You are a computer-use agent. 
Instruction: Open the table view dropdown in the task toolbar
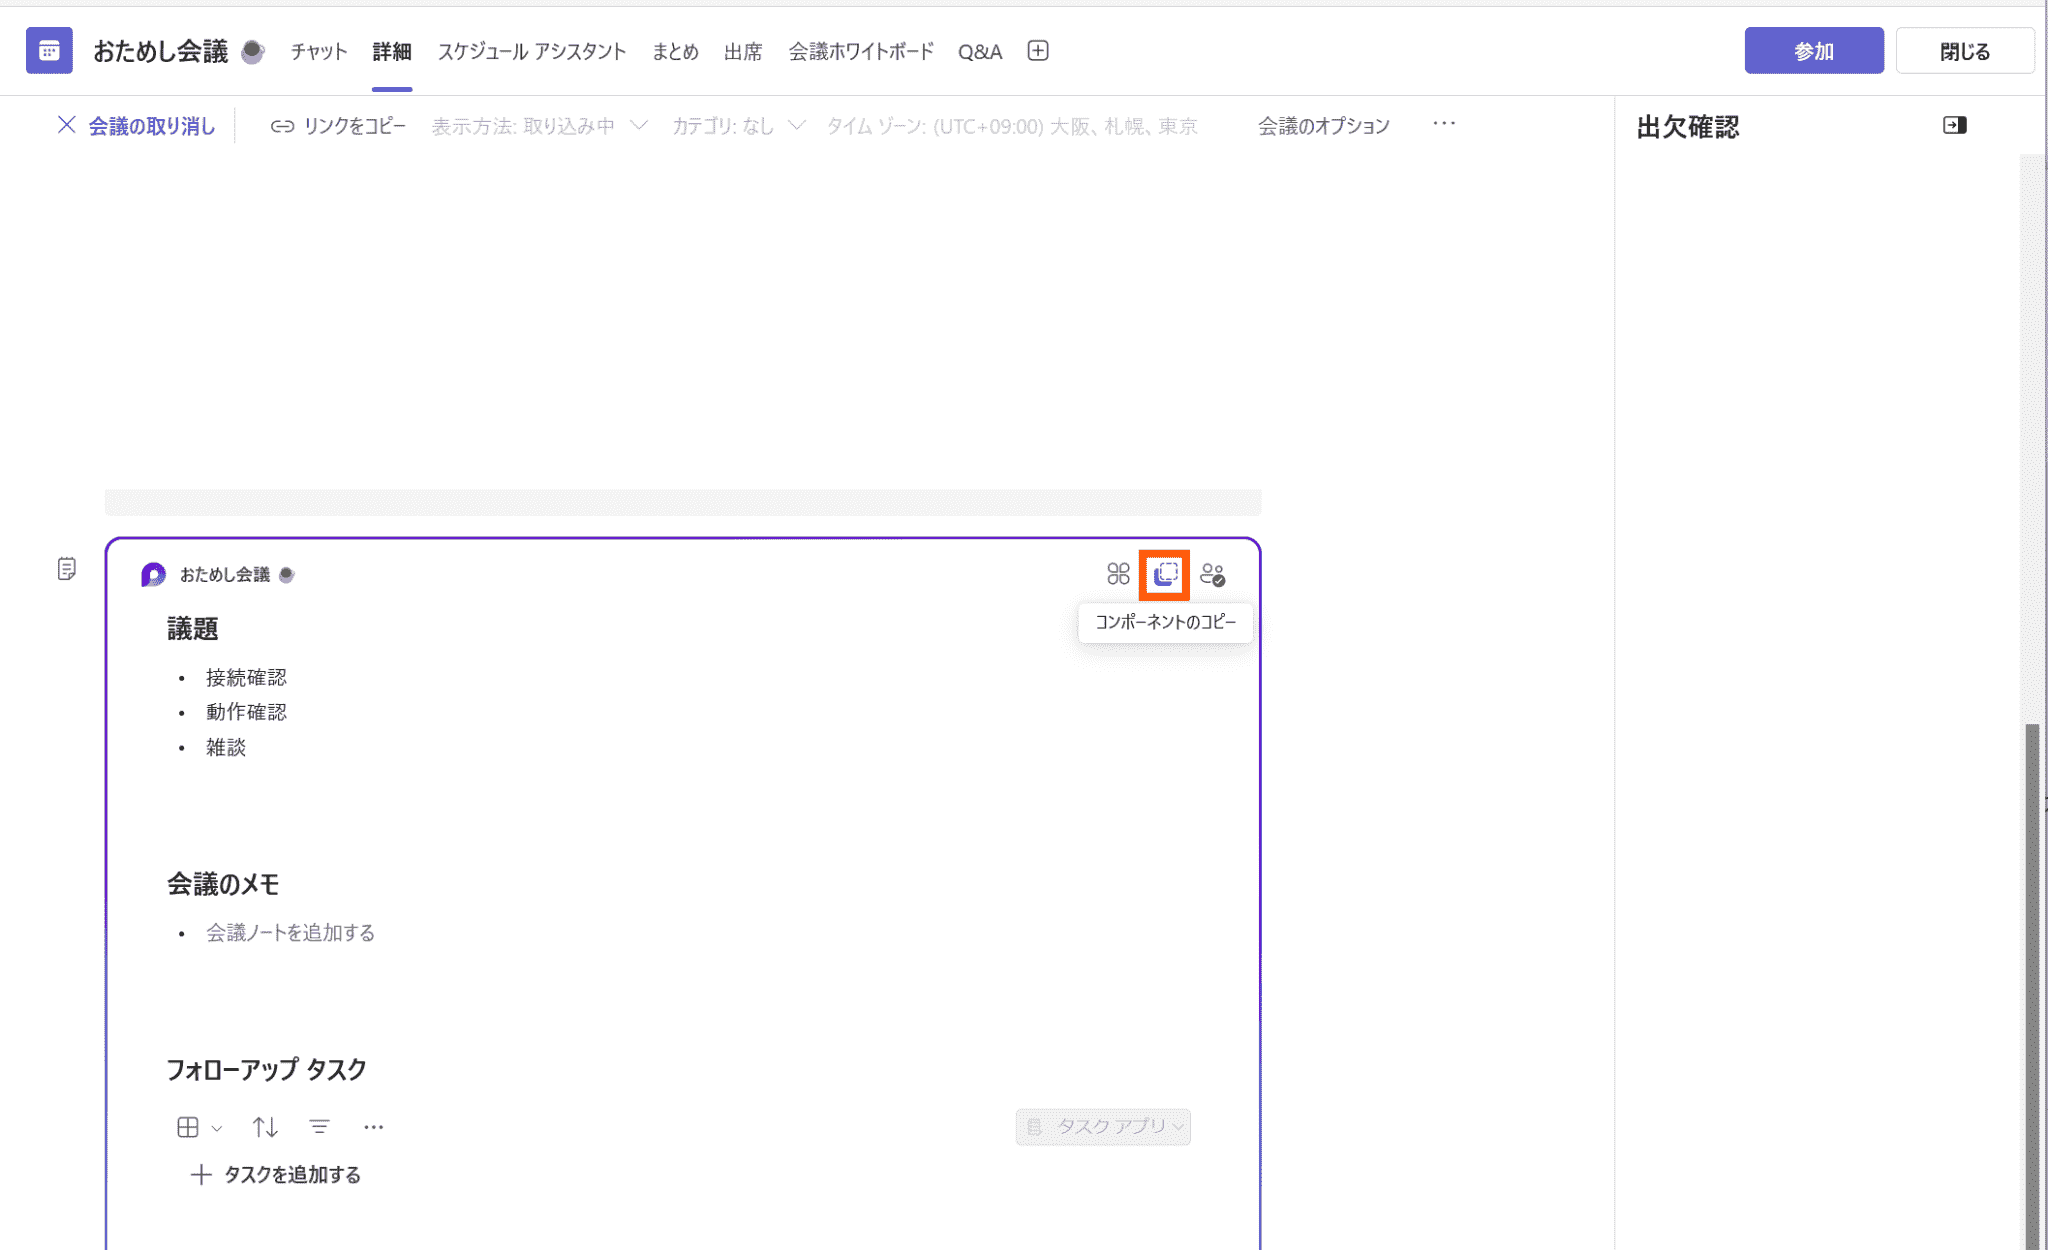199,1127
